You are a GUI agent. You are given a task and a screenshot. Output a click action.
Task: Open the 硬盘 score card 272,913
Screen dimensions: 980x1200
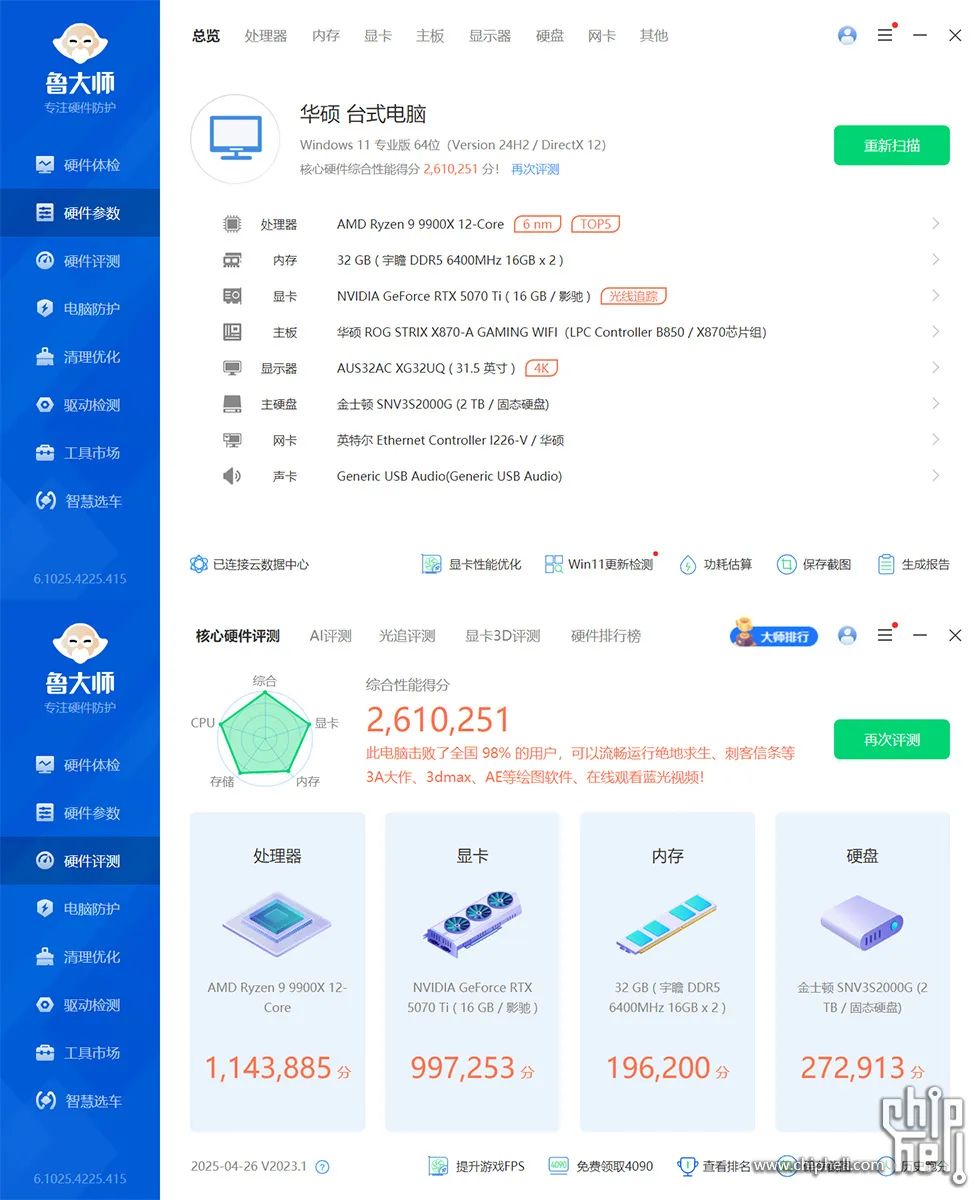(x=862, y=971)
